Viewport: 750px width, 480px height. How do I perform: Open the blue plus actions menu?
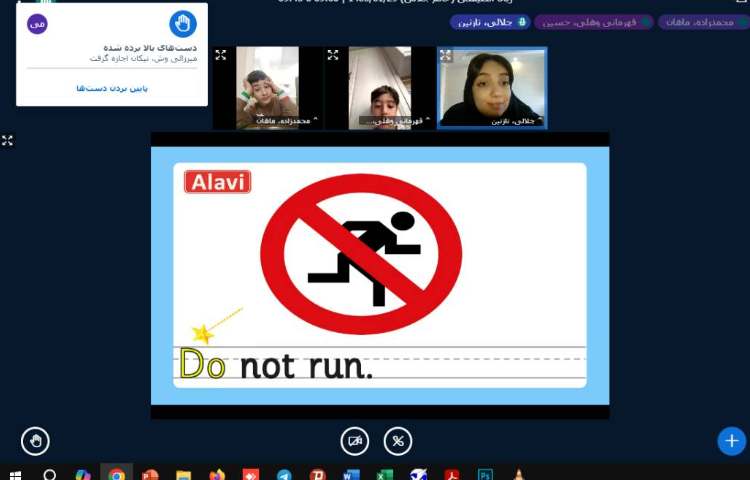[x=732, y=441]
